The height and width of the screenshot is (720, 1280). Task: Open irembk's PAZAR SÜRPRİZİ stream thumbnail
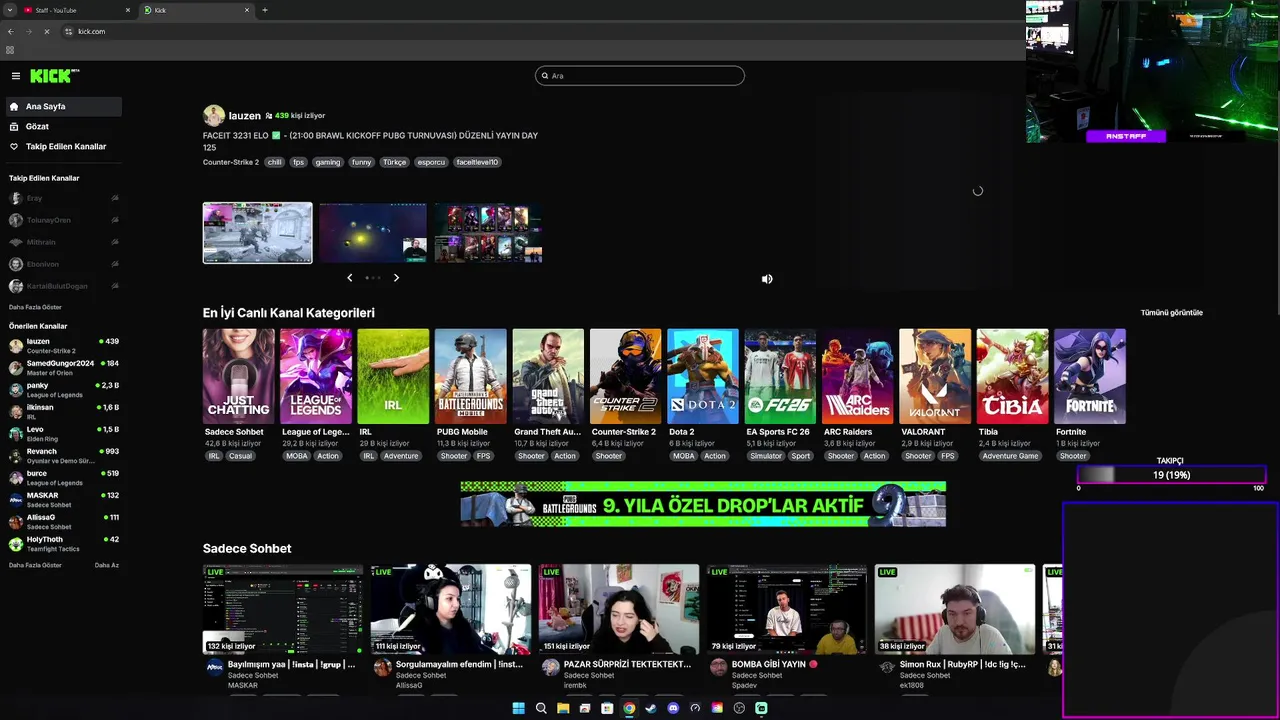point(619,609)
